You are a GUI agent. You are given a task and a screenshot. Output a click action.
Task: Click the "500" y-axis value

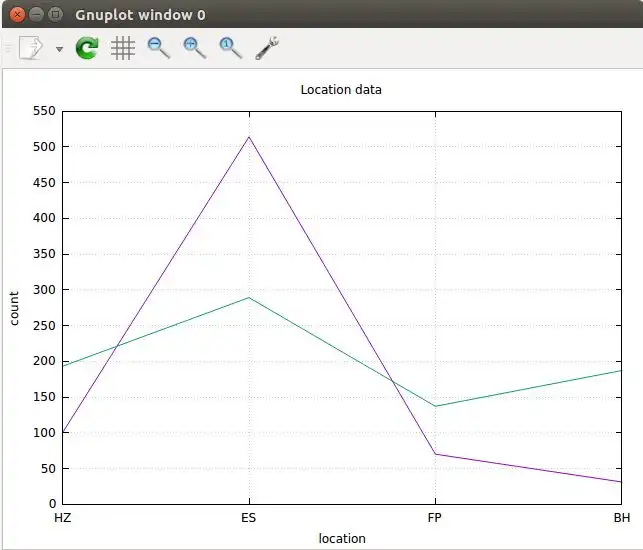pyautogui.click(x=44, y=146)
